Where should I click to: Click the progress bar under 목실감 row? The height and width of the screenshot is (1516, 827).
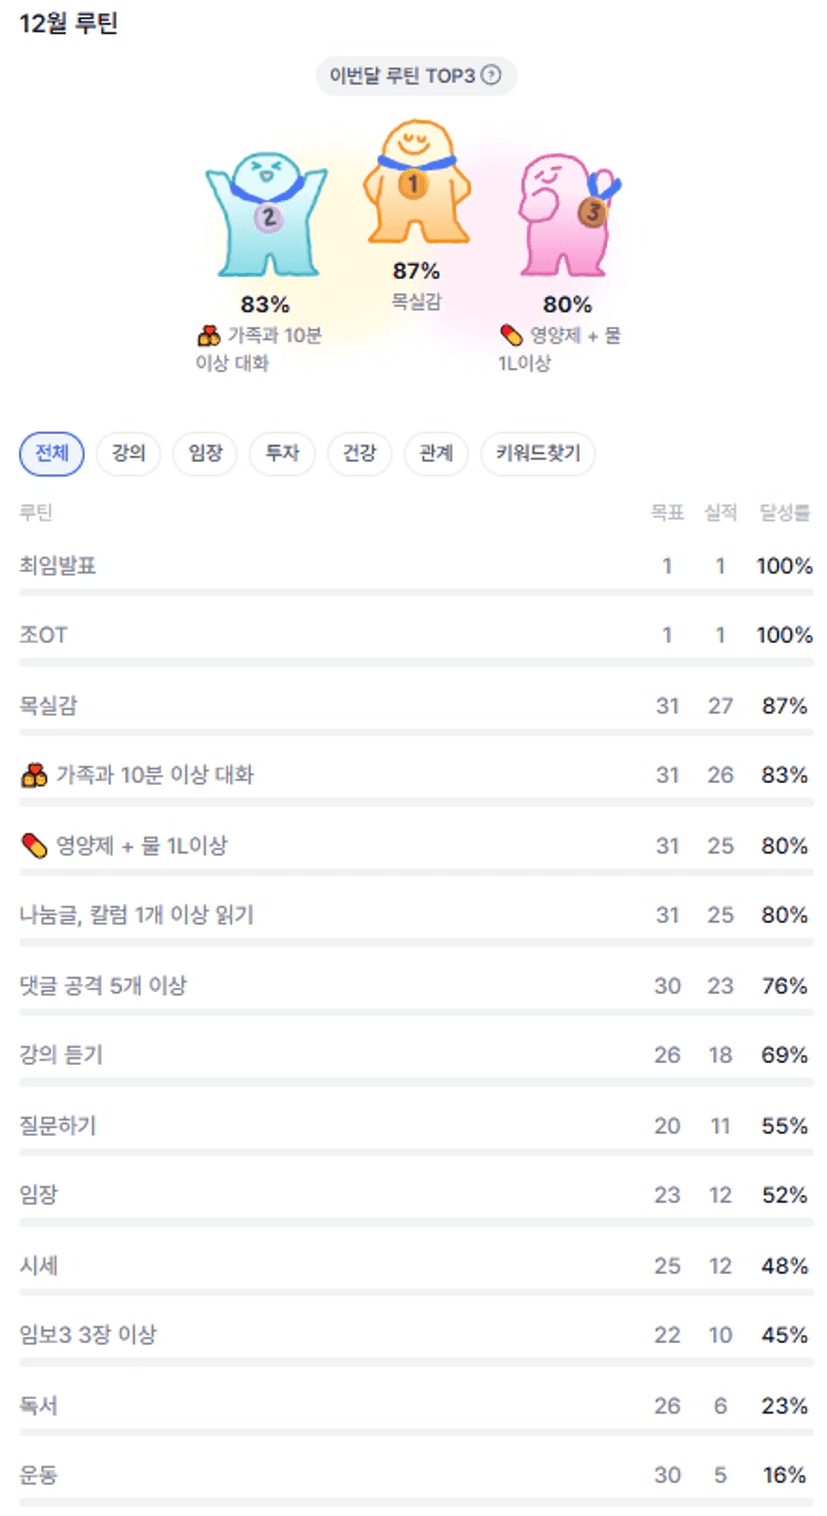click(x=415, y=732)
